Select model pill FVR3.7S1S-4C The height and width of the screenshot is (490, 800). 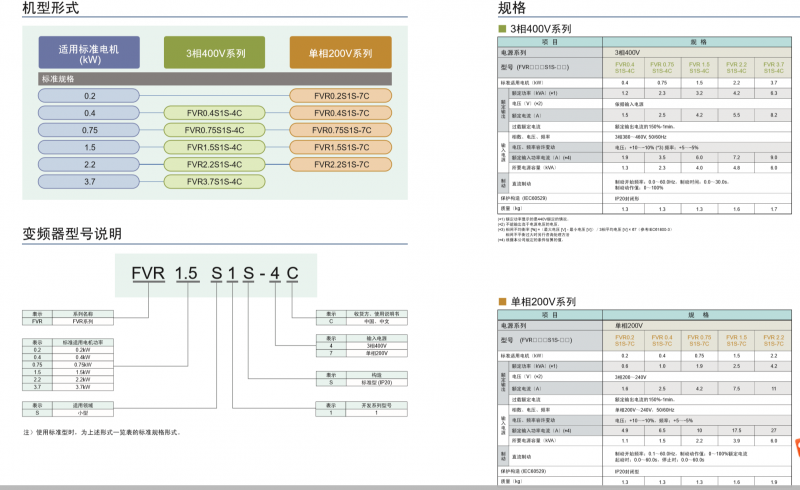click(214, 182)
